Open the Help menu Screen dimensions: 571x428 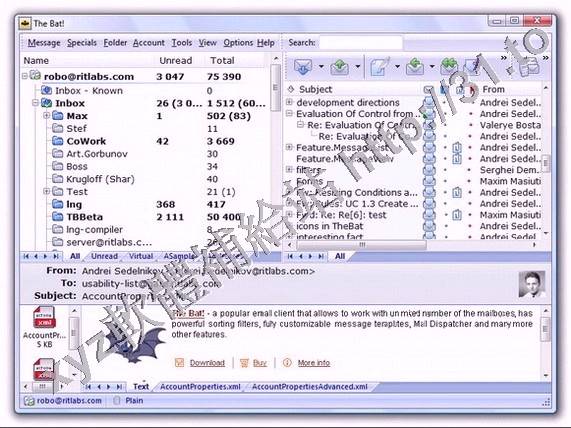[x=266, y=43]
